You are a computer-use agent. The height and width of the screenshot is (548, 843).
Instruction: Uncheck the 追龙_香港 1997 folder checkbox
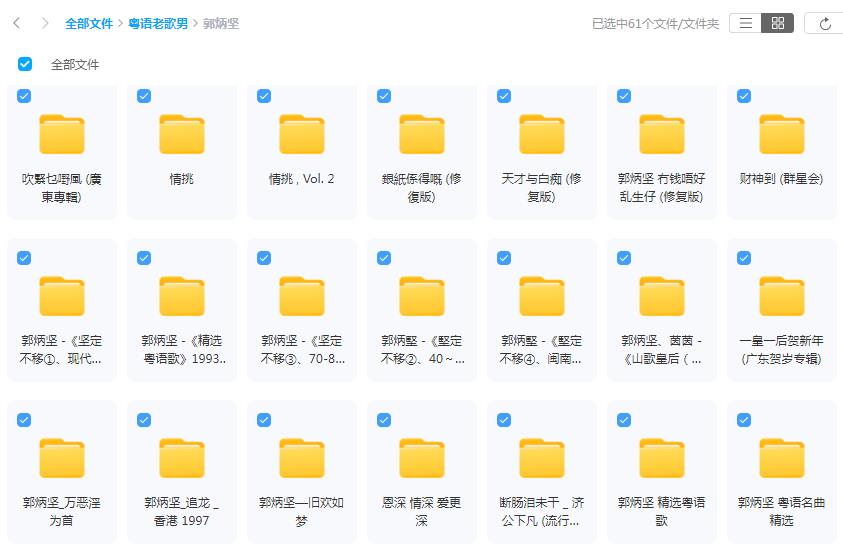tap(144, 419)
